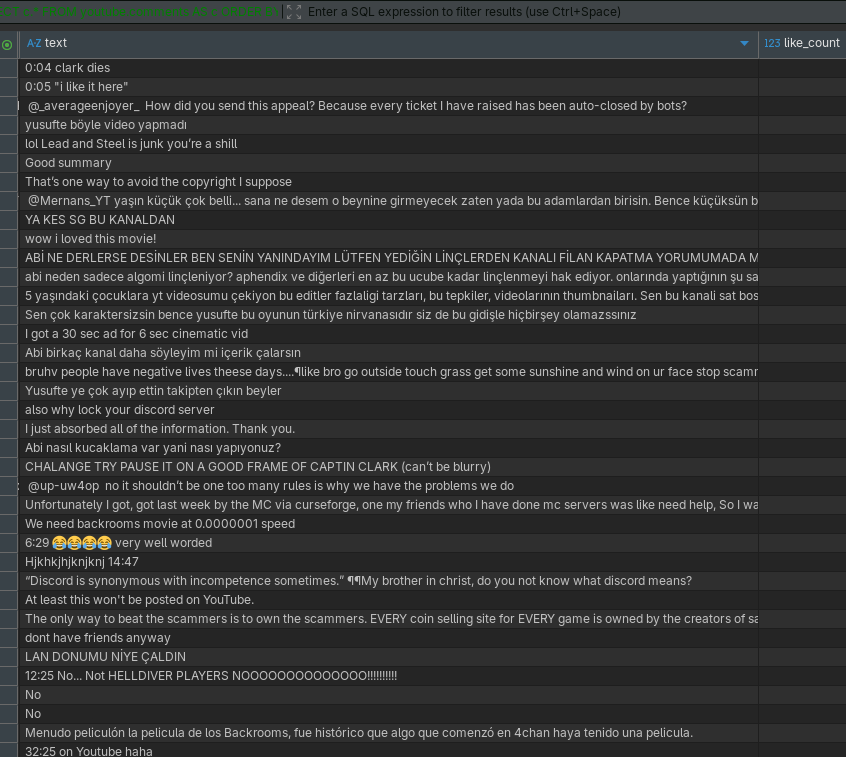Select the cell '0:05 "i like it here"'

pos(388,87)
